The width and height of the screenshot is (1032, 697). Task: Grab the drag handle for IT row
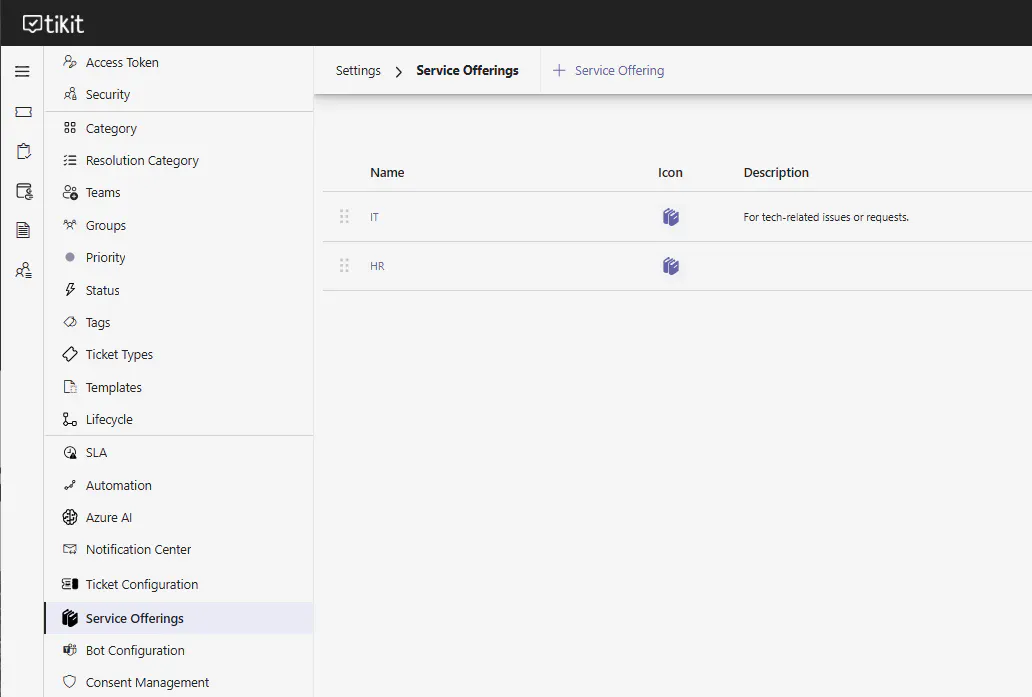coord(344,217)
